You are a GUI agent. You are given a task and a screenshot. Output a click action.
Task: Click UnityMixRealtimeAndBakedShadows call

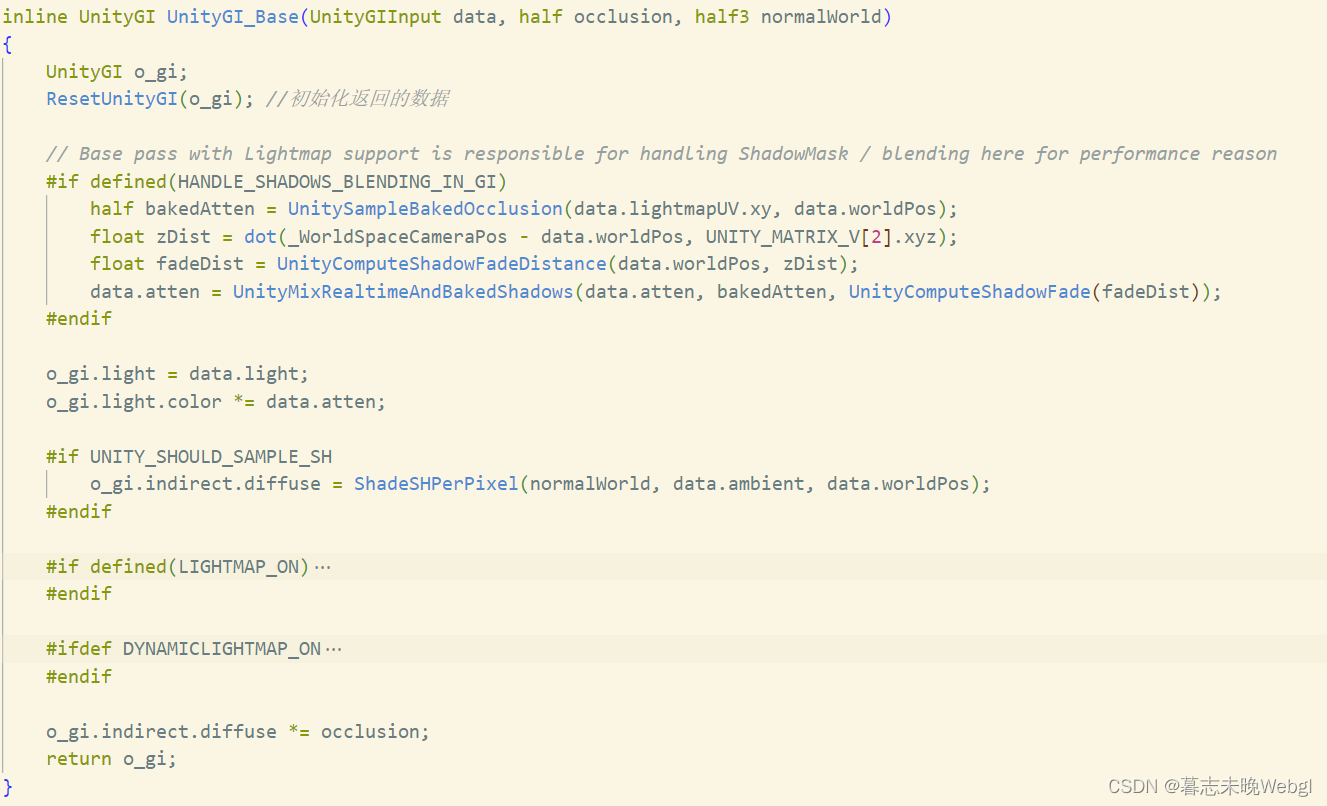coord(404,291)
